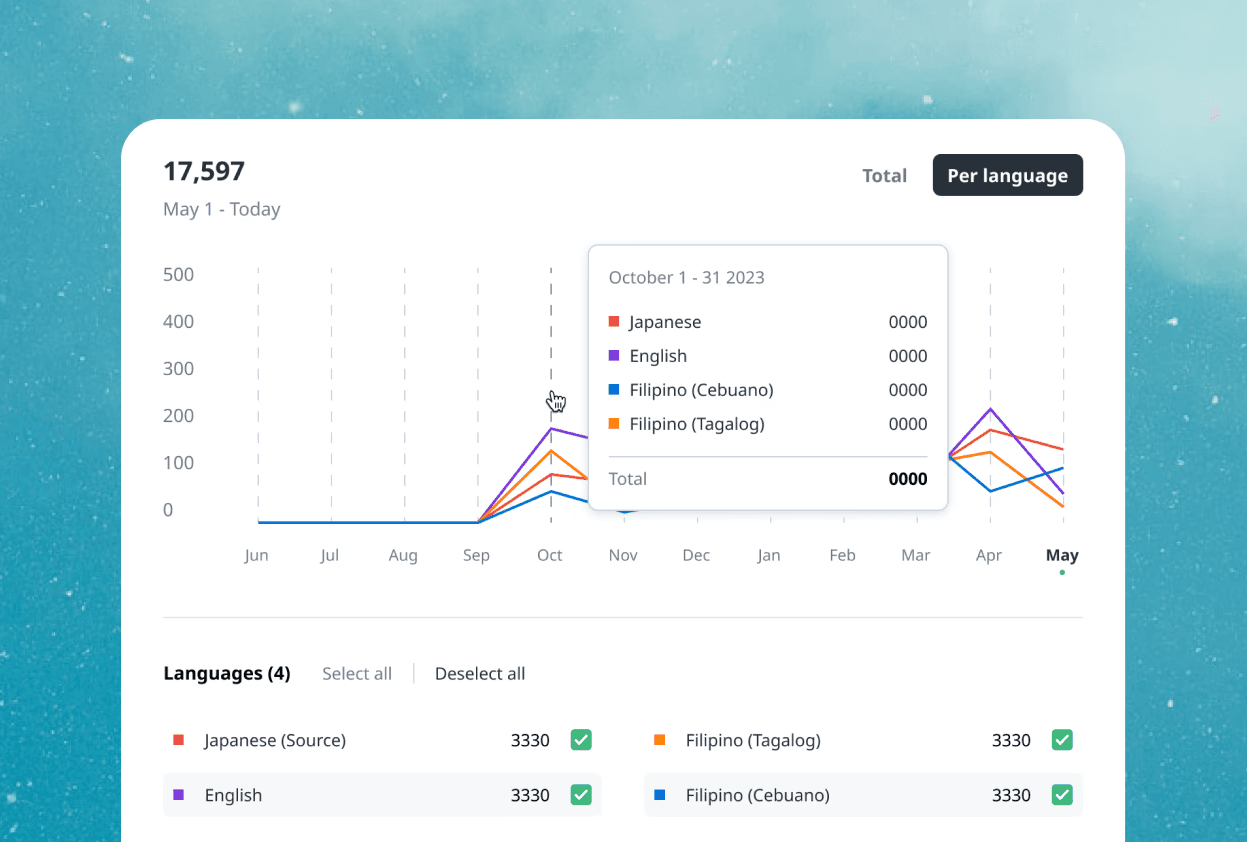Viewport: 1247px width, 842px height.
Task: Uncheck the English language checkbox
Action: click(x=581, y=795)
